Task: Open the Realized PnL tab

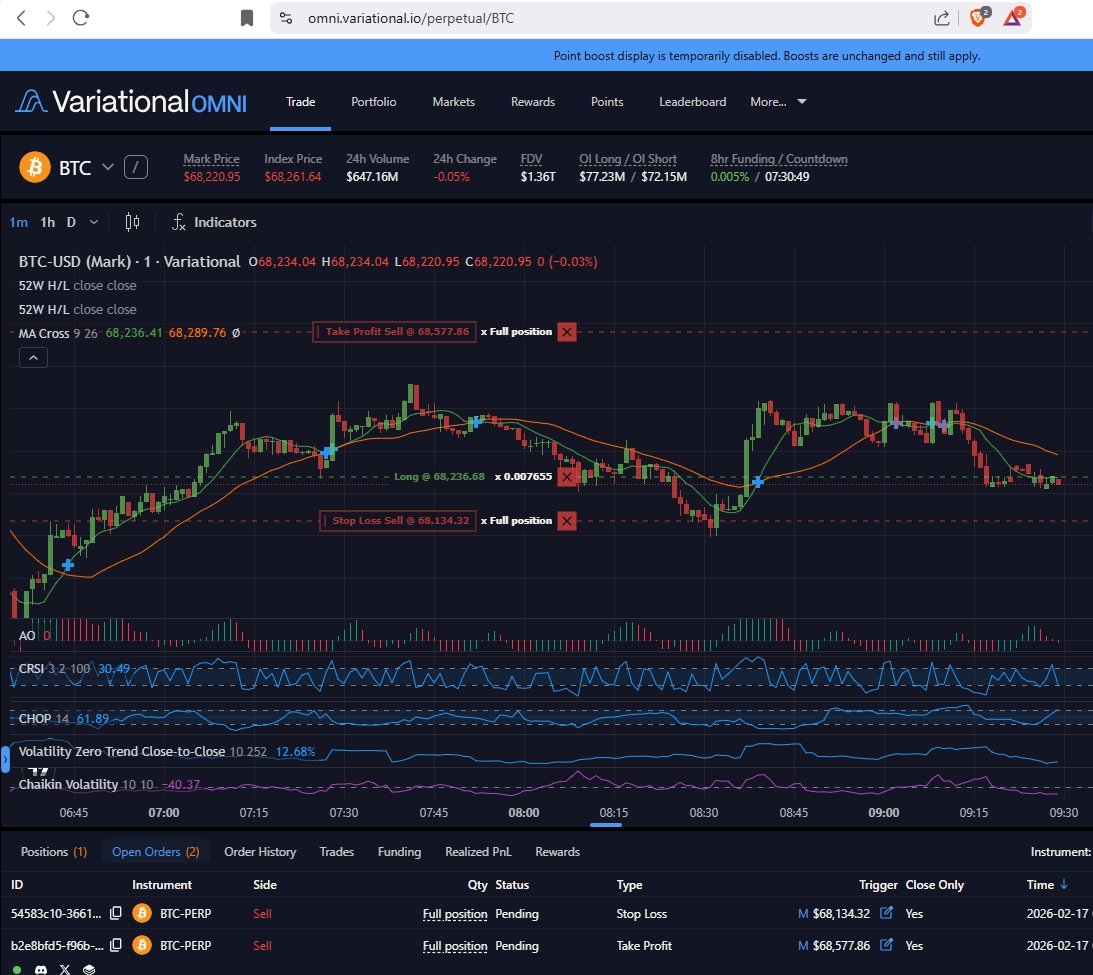Action: [478, 852]
